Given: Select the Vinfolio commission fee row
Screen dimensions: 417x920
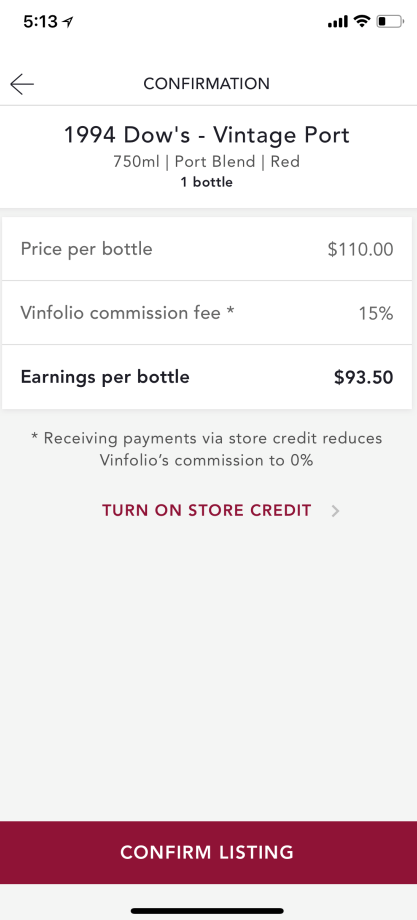Looking at the screenshot, I should tap(207, 313).
